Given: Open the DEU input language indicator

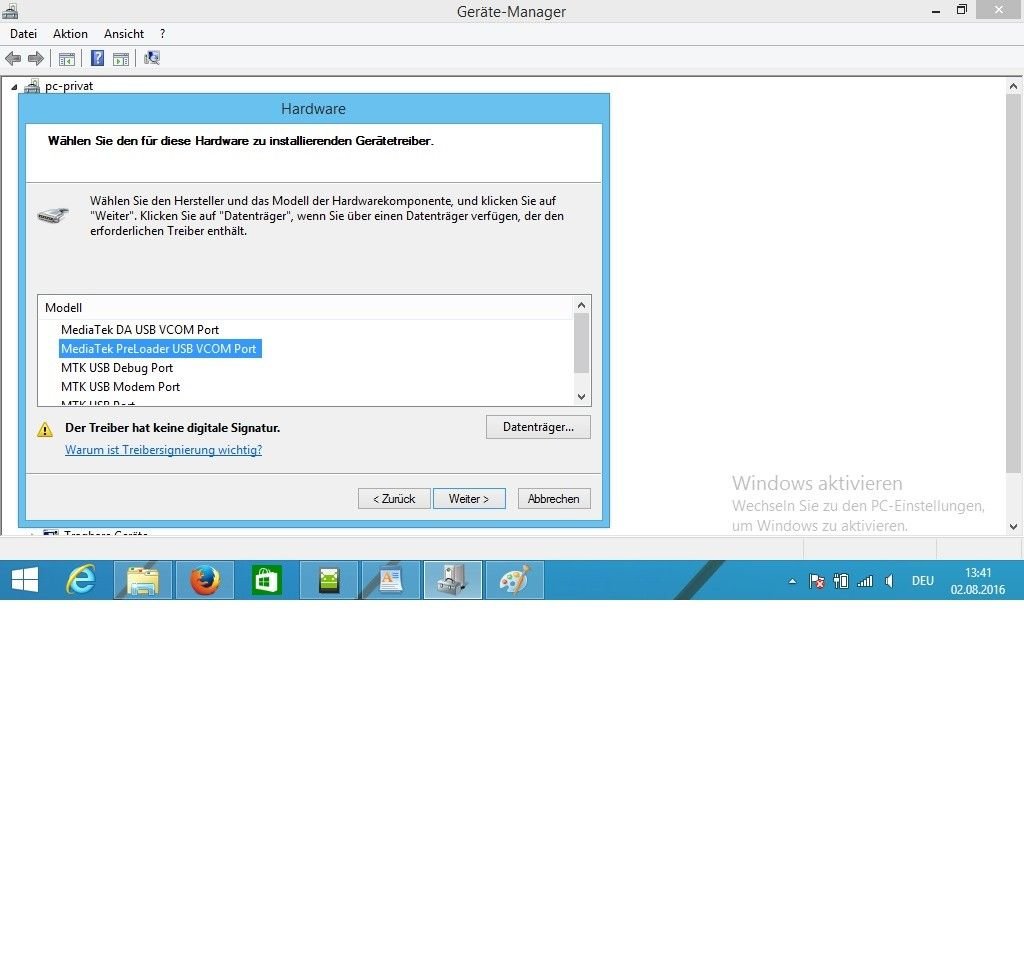Looking at the screenshot, I should click(x=923, y=581).
